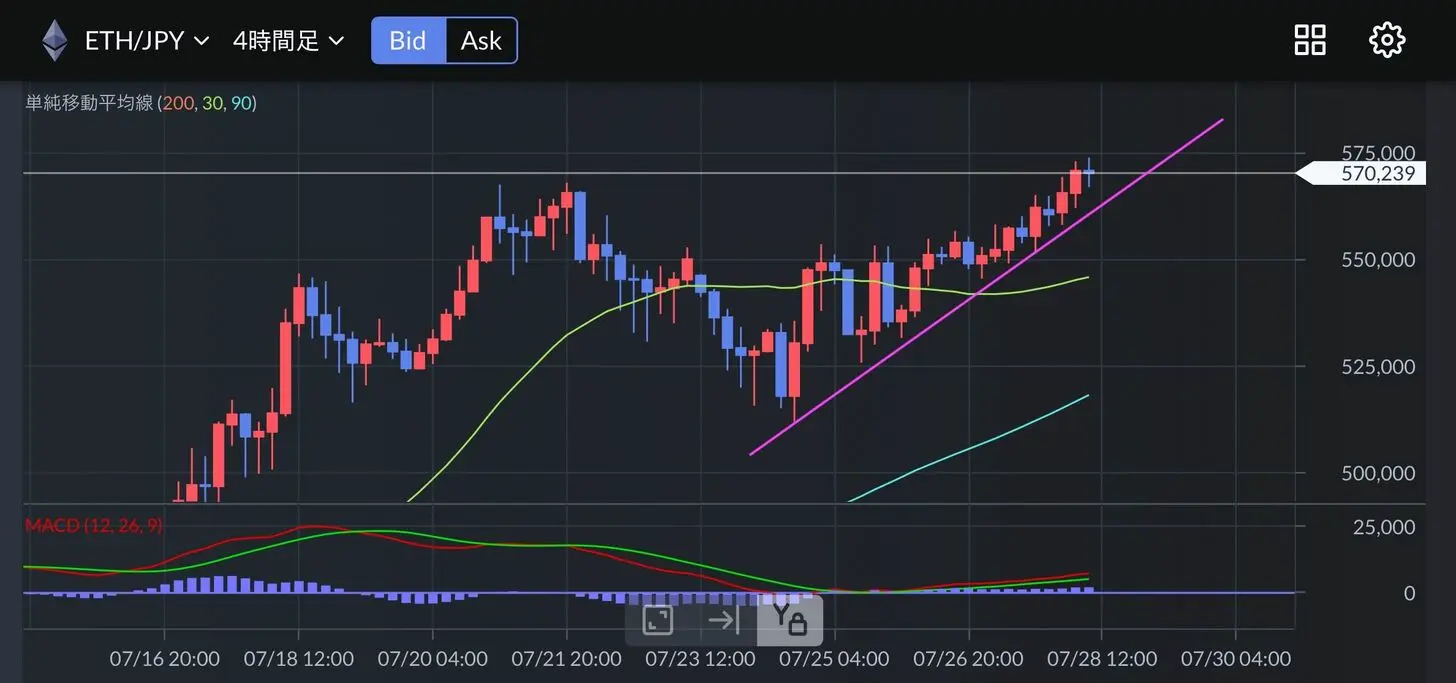Click the 07/28 12:00 time label

coord(1102,660)
